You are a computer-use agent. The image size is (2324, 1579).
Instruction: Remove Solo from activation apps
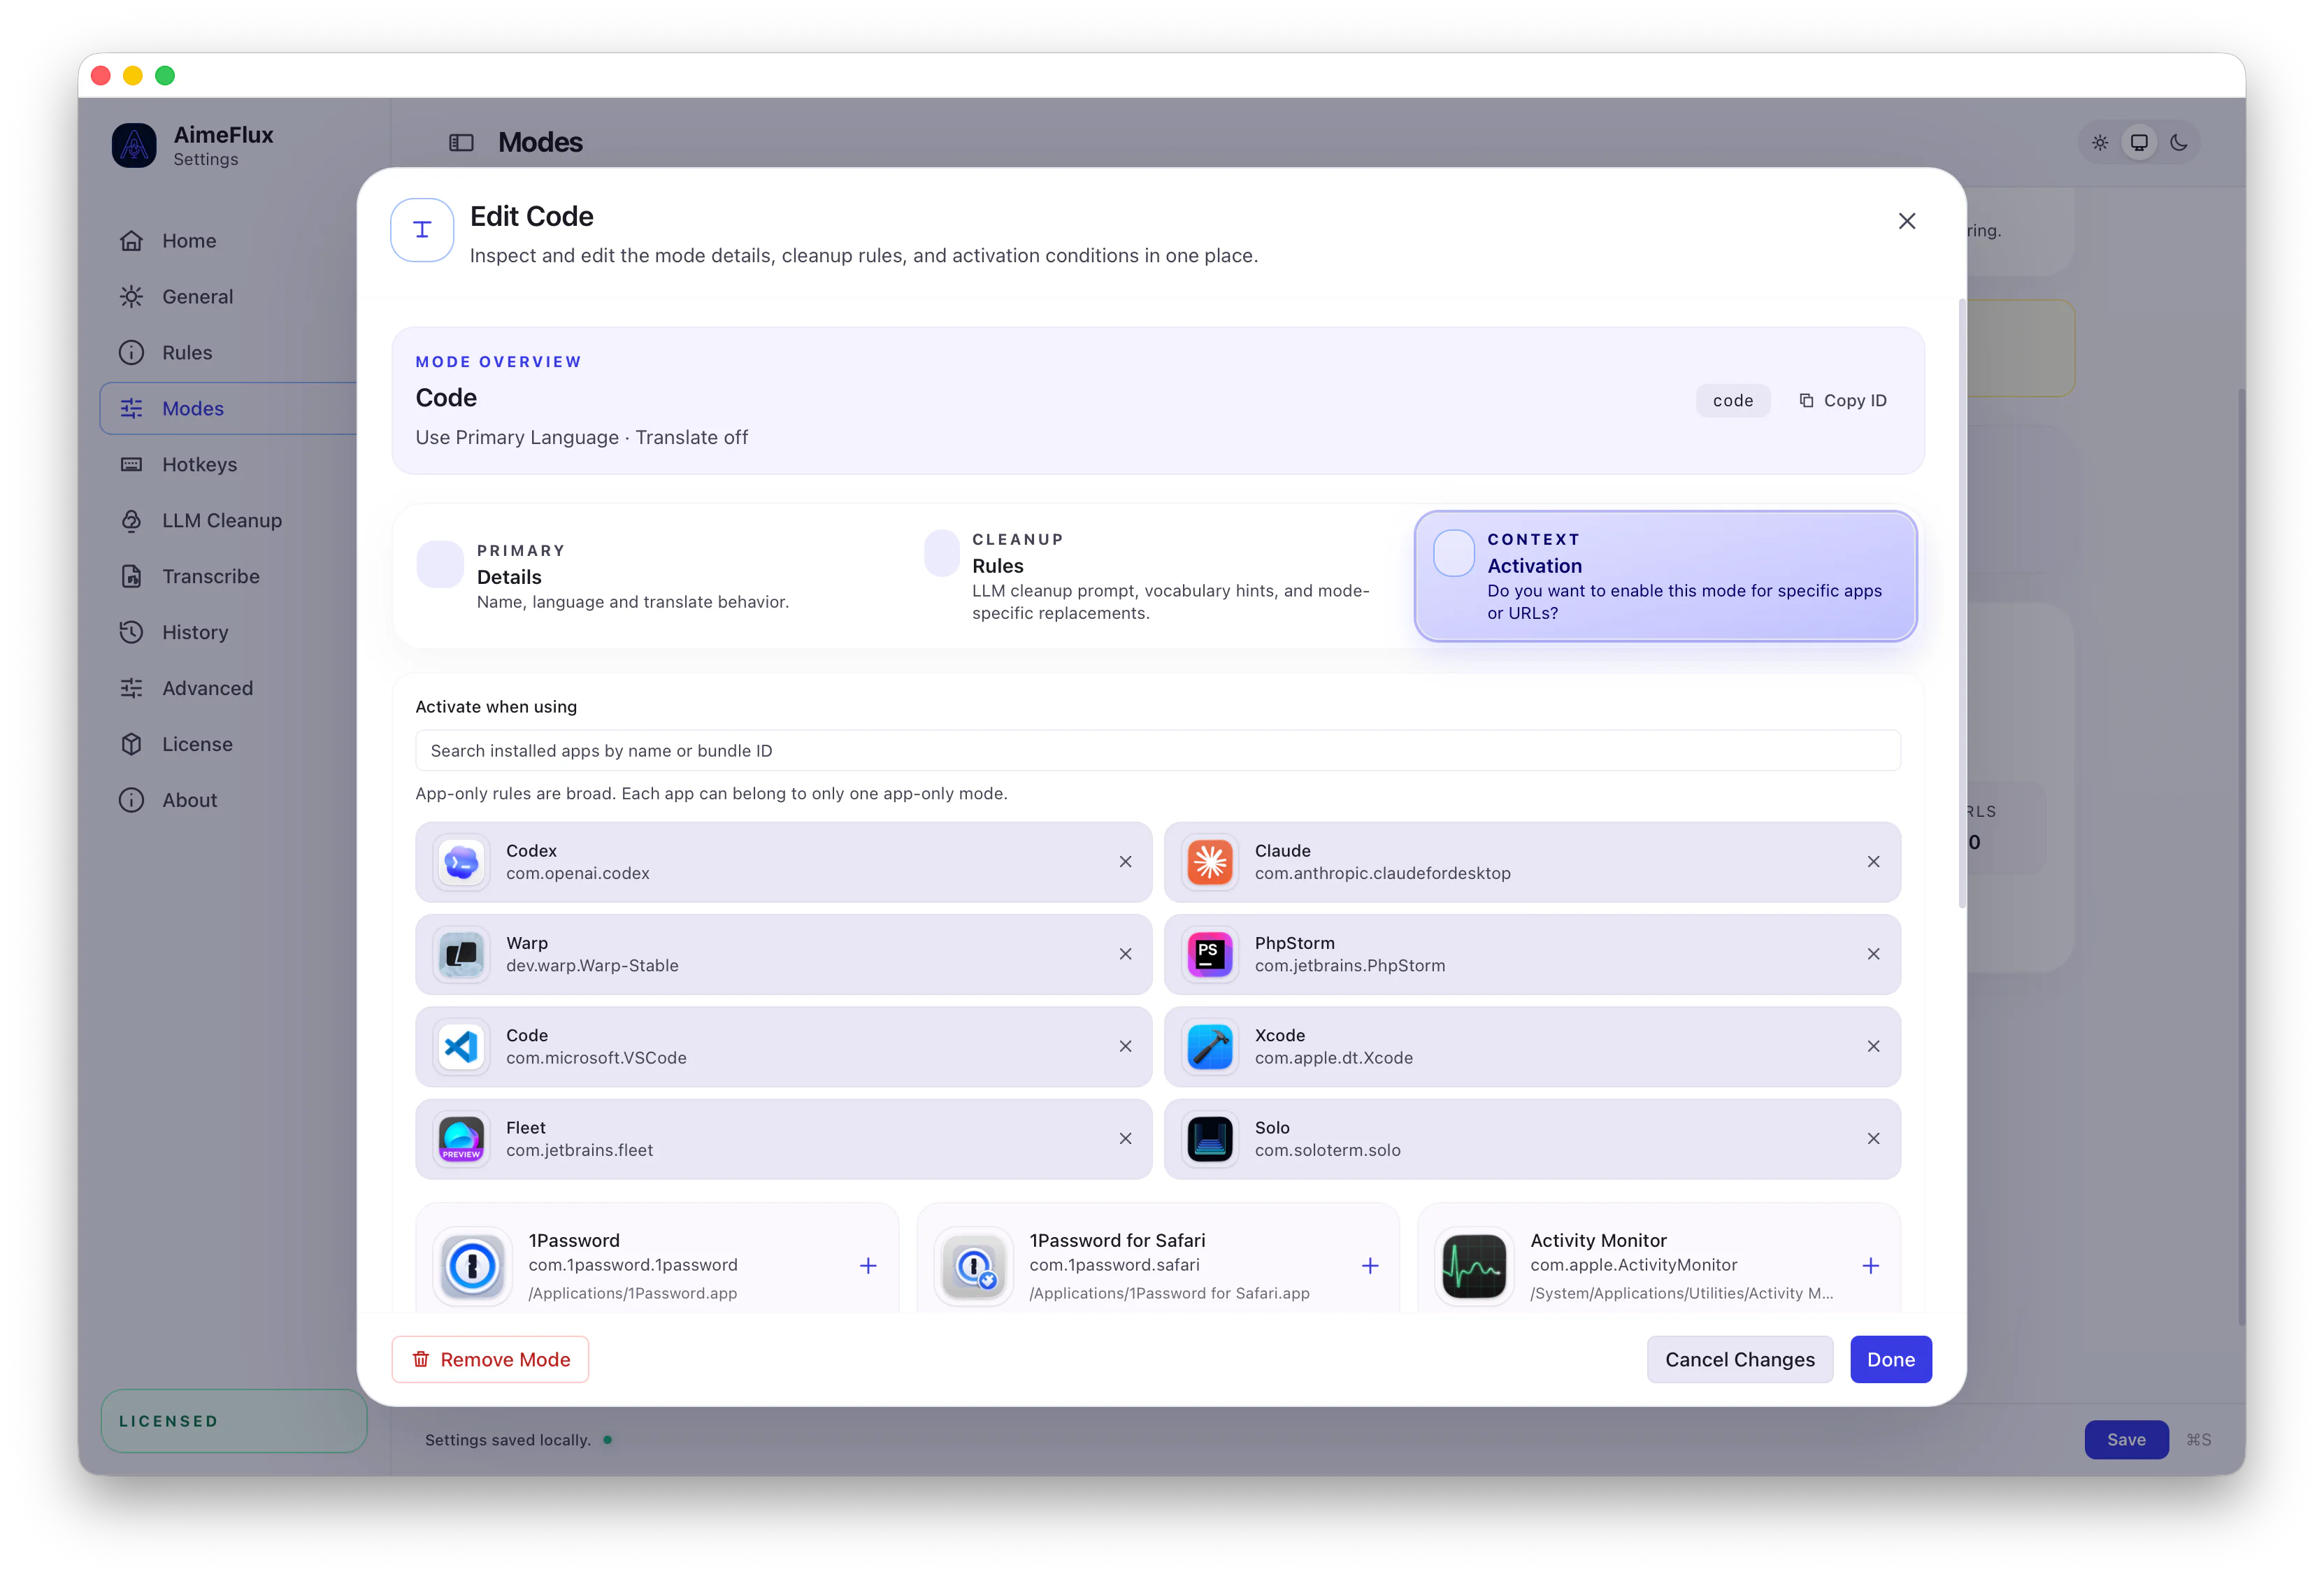pos(1873,1139)
